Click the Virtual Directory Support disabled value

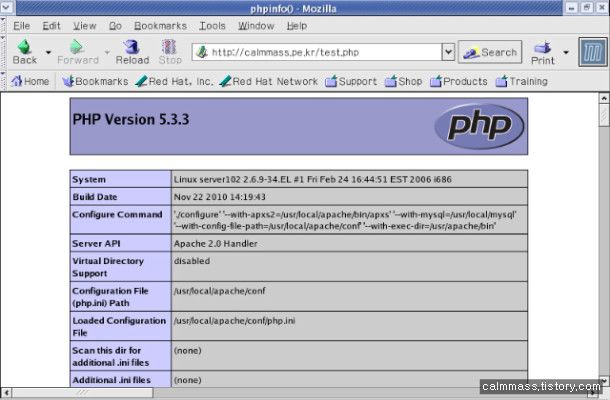[192, 261]
